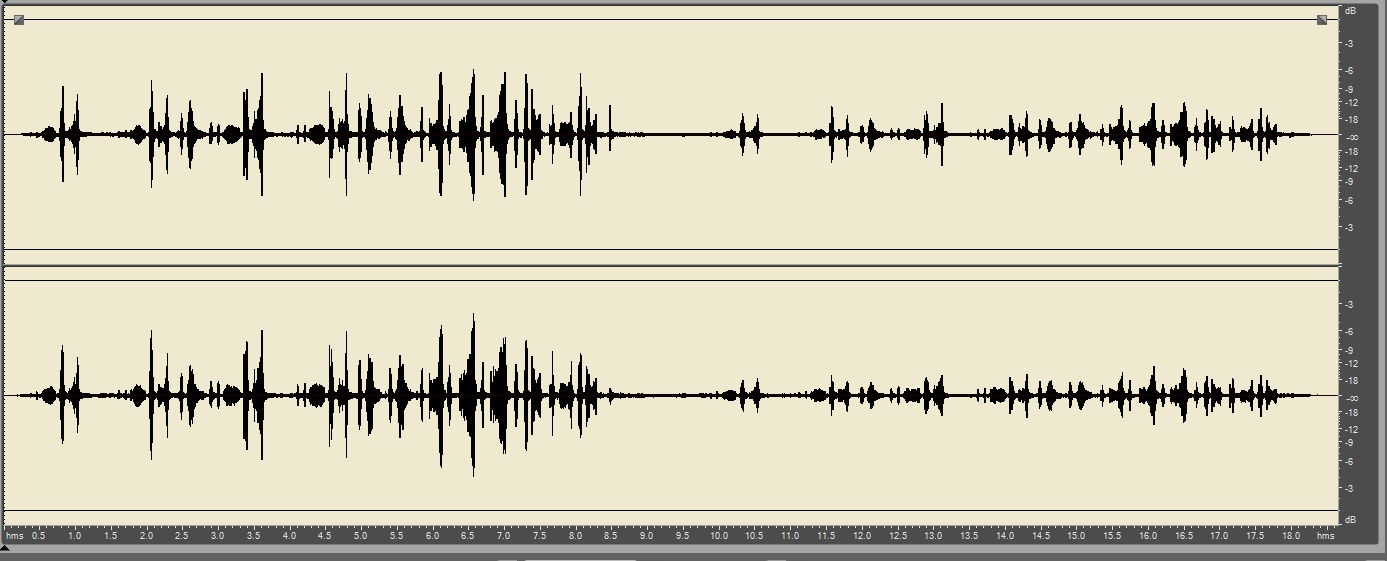Click the 13.0 mark on time ruler
Screen dimensions: 1387x561
coord(932,536)
